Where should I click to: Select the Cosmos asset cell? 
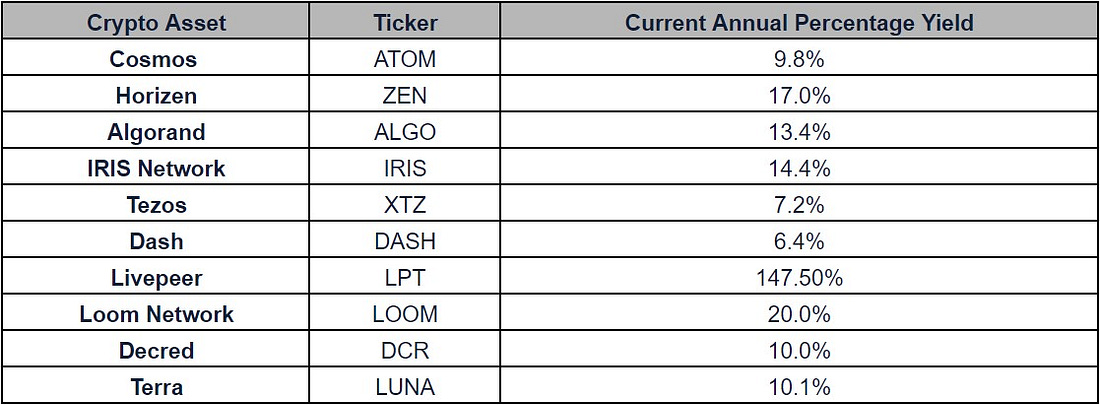[x=156, y=59]
